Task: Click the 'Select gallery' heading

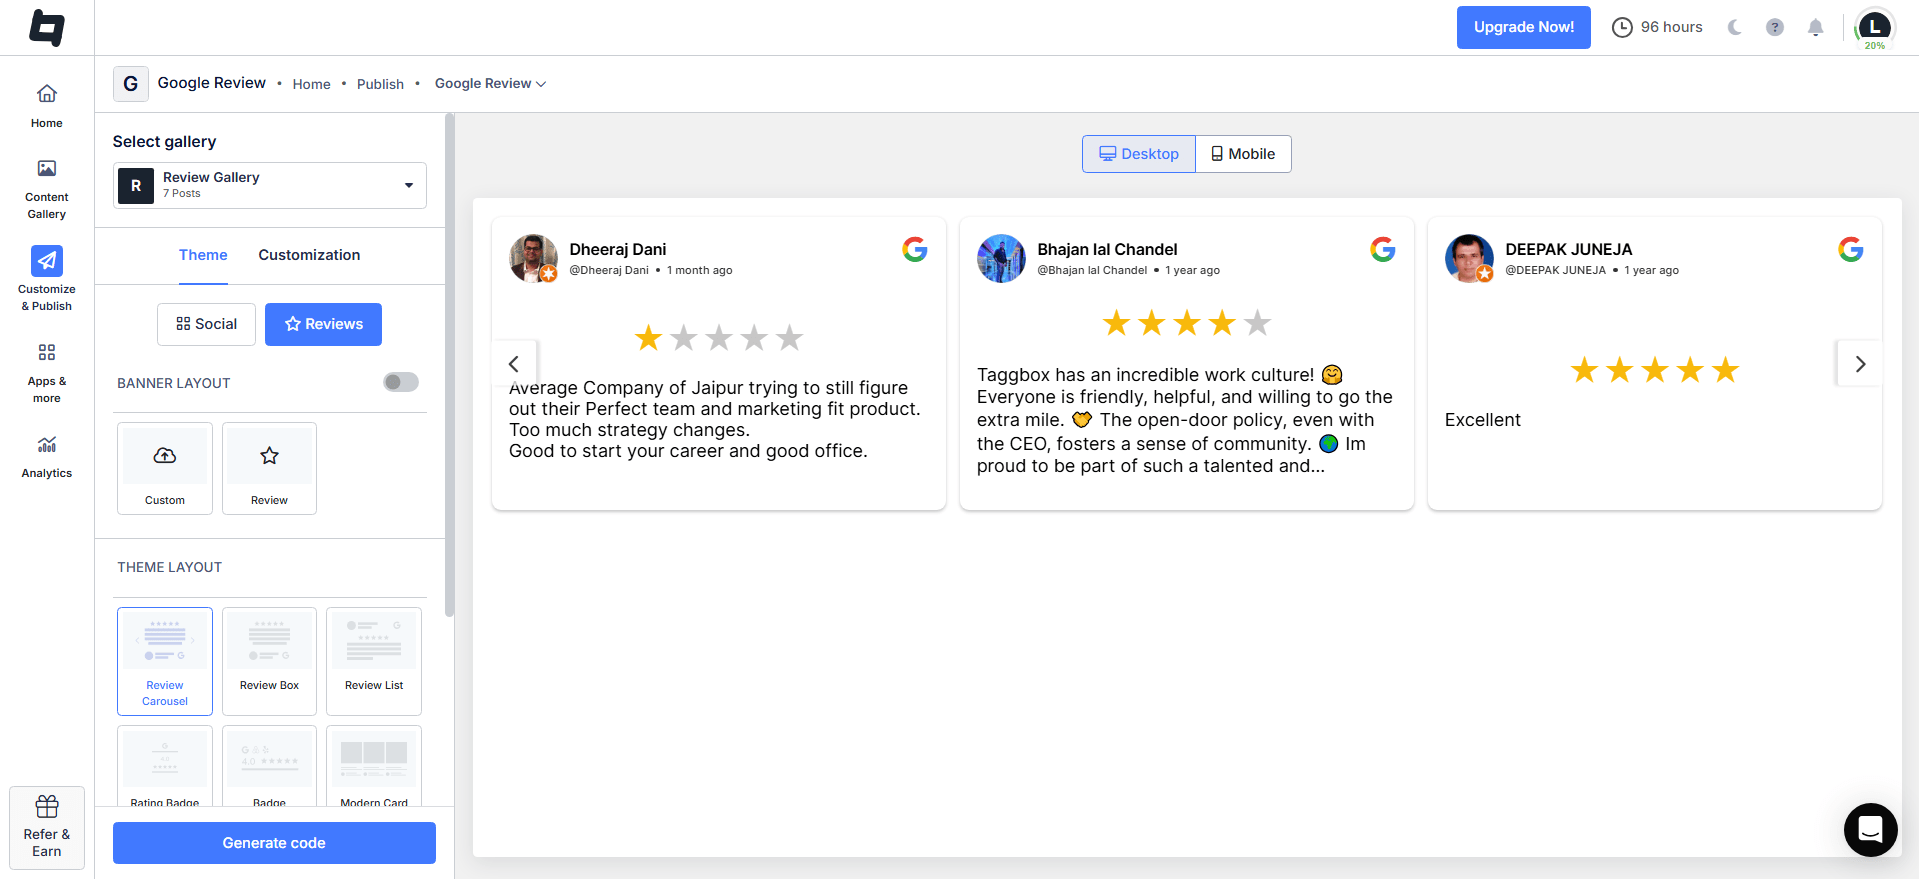Action: click(x=164, y=141)
